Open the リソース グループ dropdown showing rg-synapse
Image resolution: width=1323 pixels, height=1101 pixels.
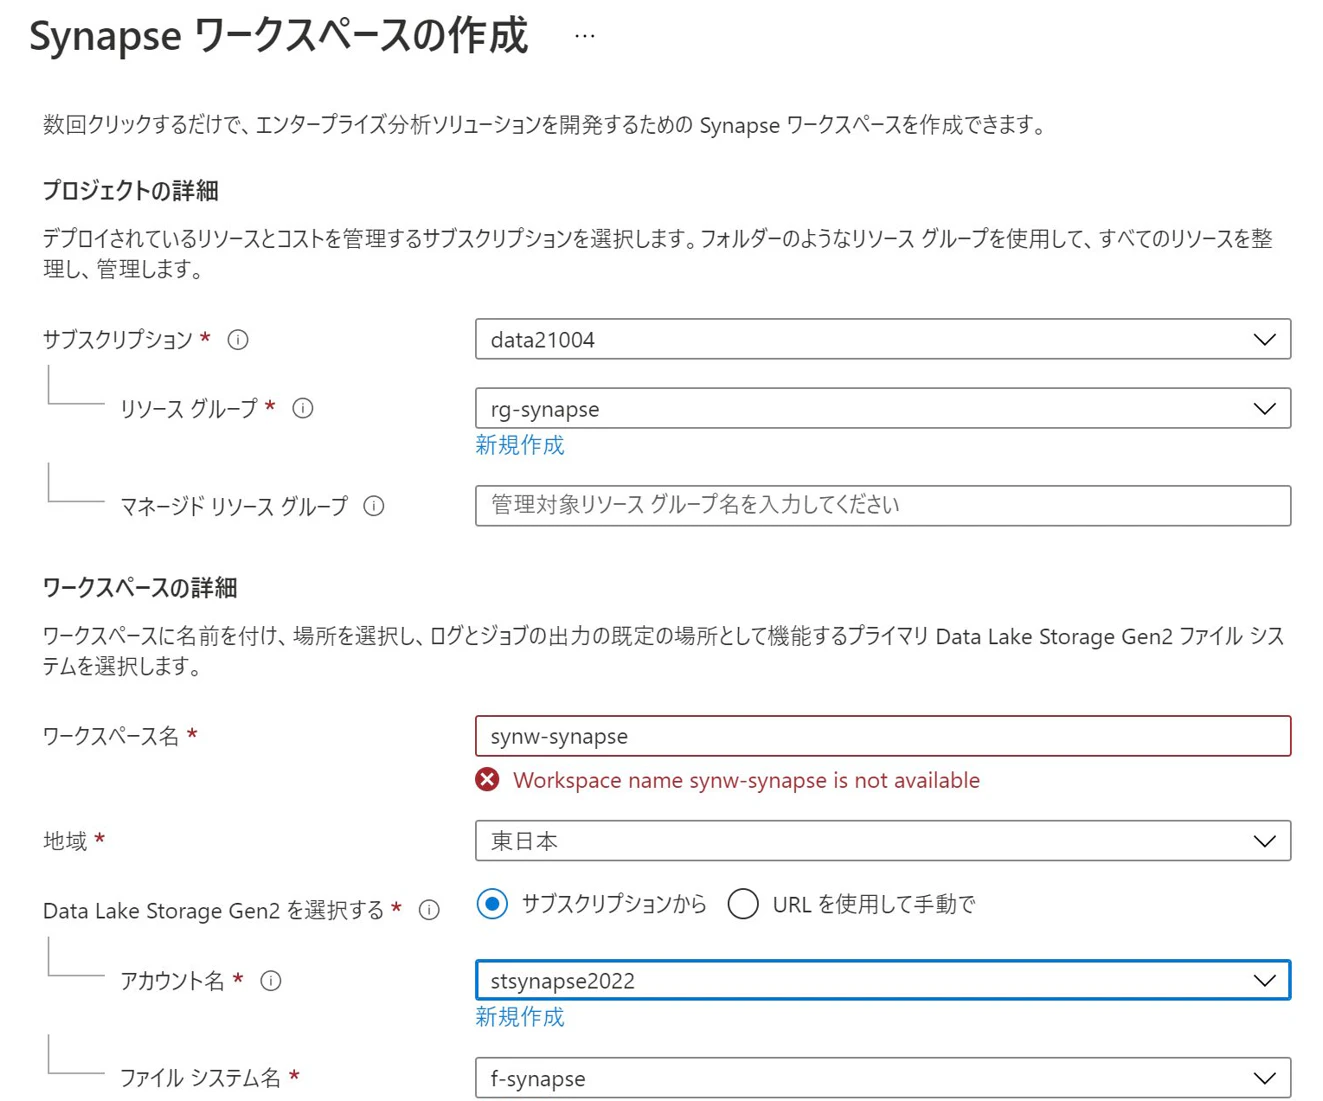pyautogui.click(x=883, y=408)
